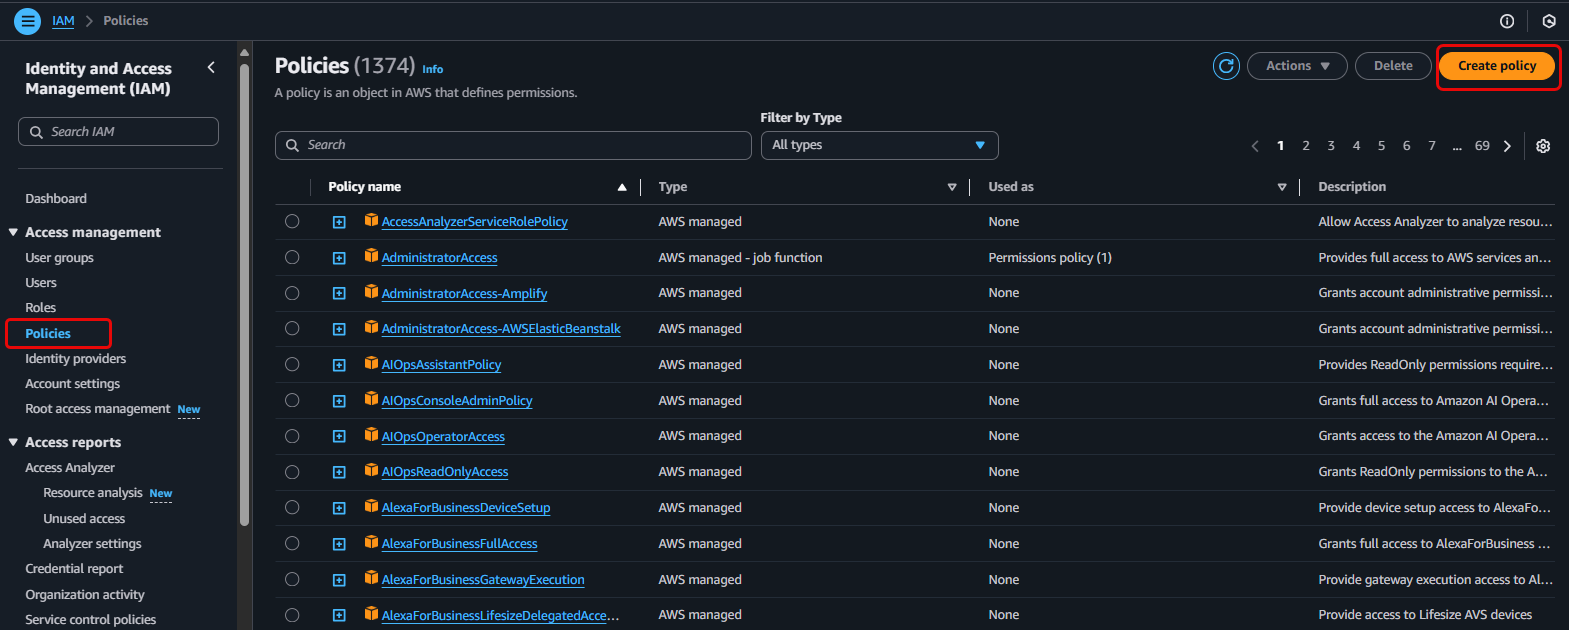Screen dimensions: 1569x630
Task: Select radio for AIOpsReadOnlyAccess
Action: (x=292, y=471)
